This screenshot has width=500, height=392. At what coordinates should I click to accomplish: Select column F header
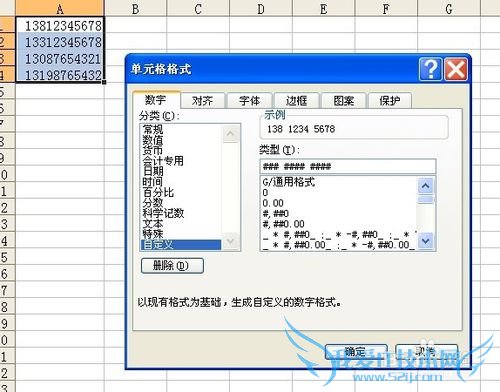pyautogui.click(x=386, y=8)
